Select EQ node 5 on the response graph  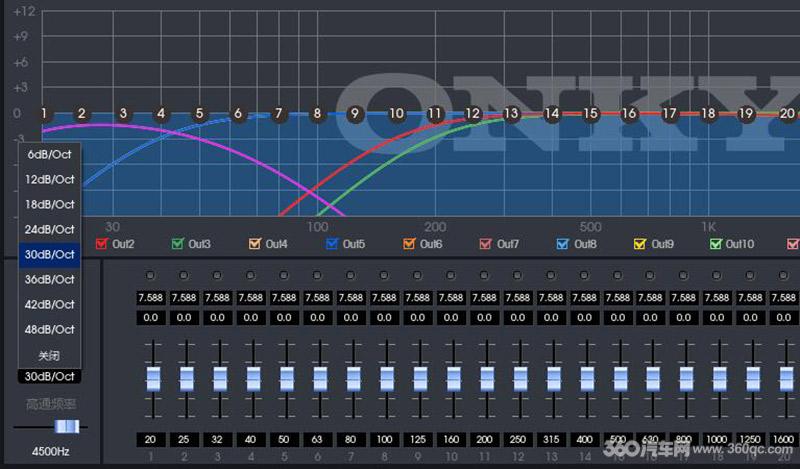coord(199,113)
